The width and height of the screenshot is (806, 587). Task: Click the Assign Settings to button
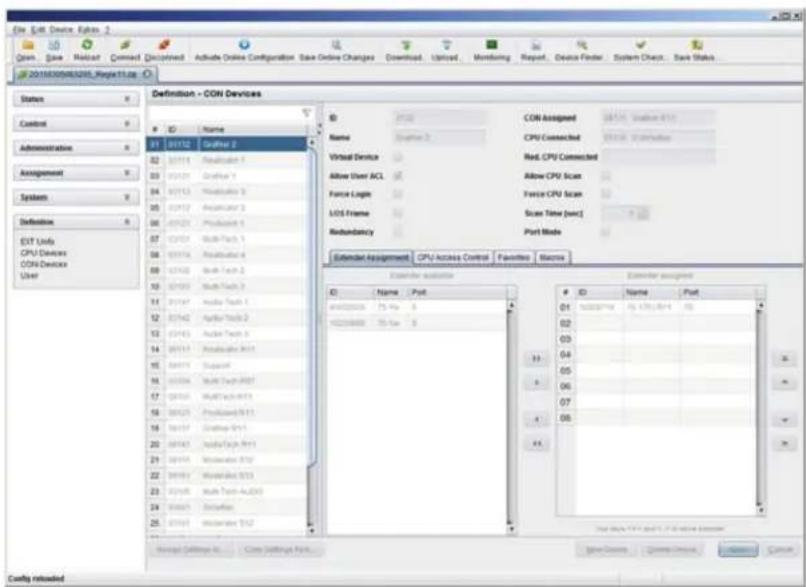click(190, 549)
